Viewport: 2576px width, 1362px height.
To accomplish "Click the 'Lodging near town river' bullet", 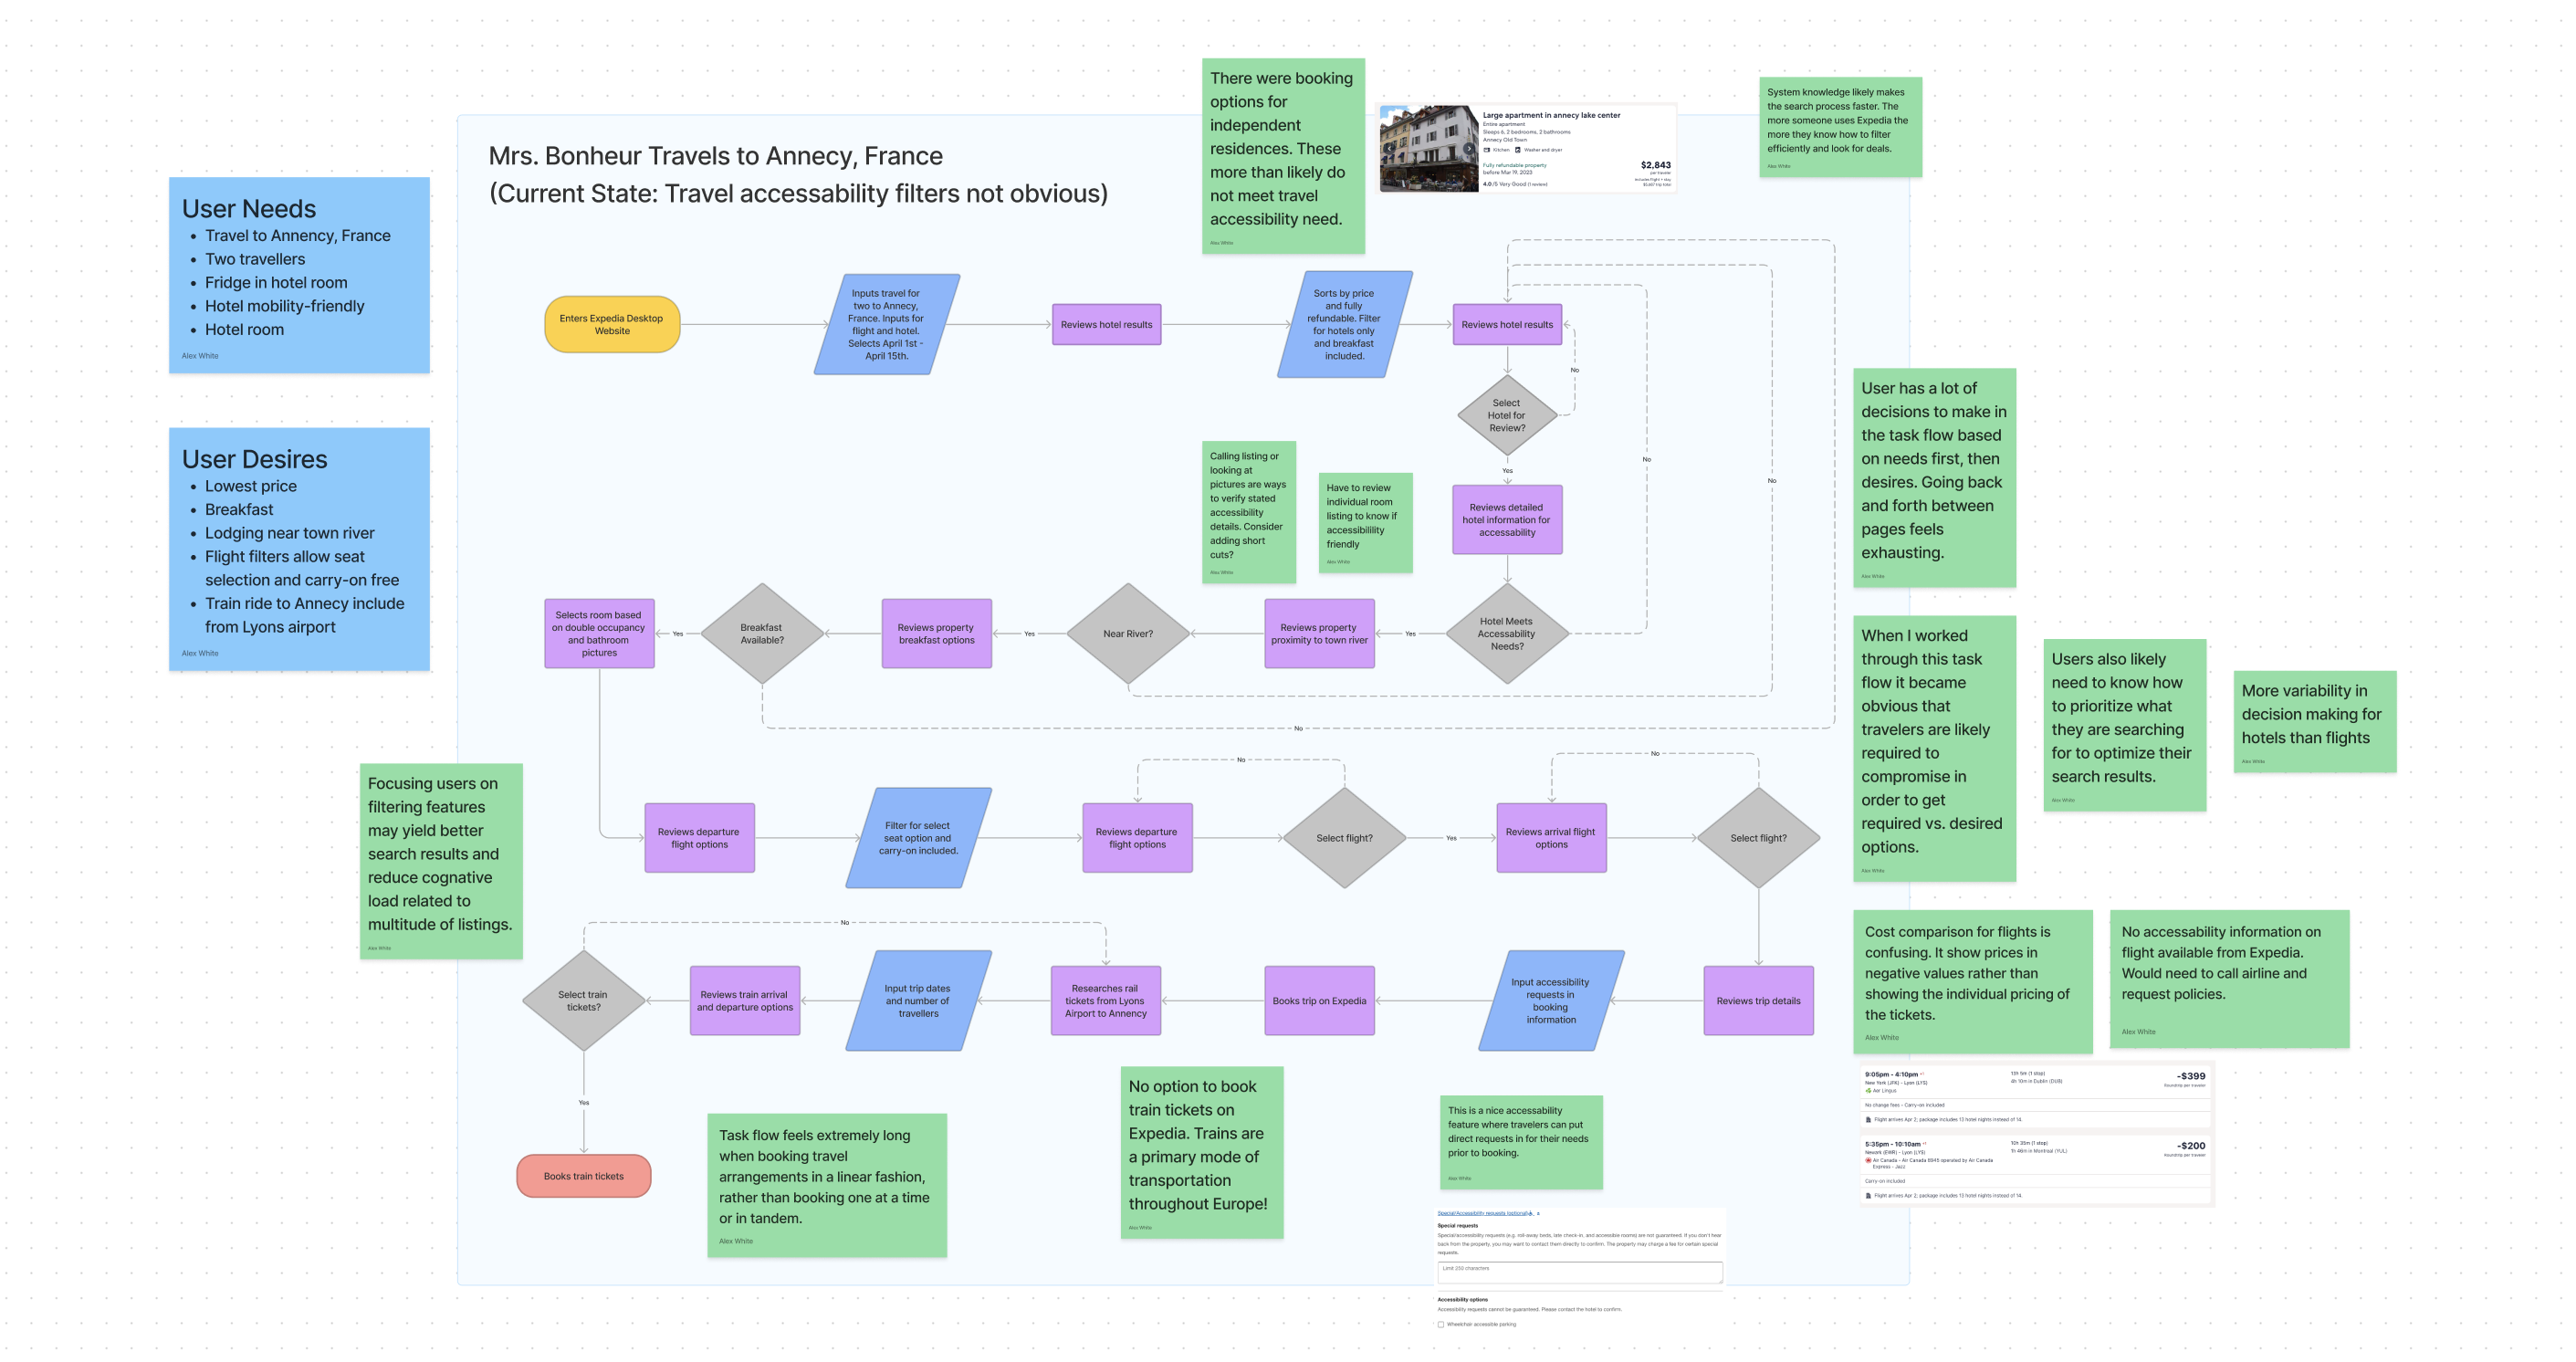I will (x=290, y=533).
